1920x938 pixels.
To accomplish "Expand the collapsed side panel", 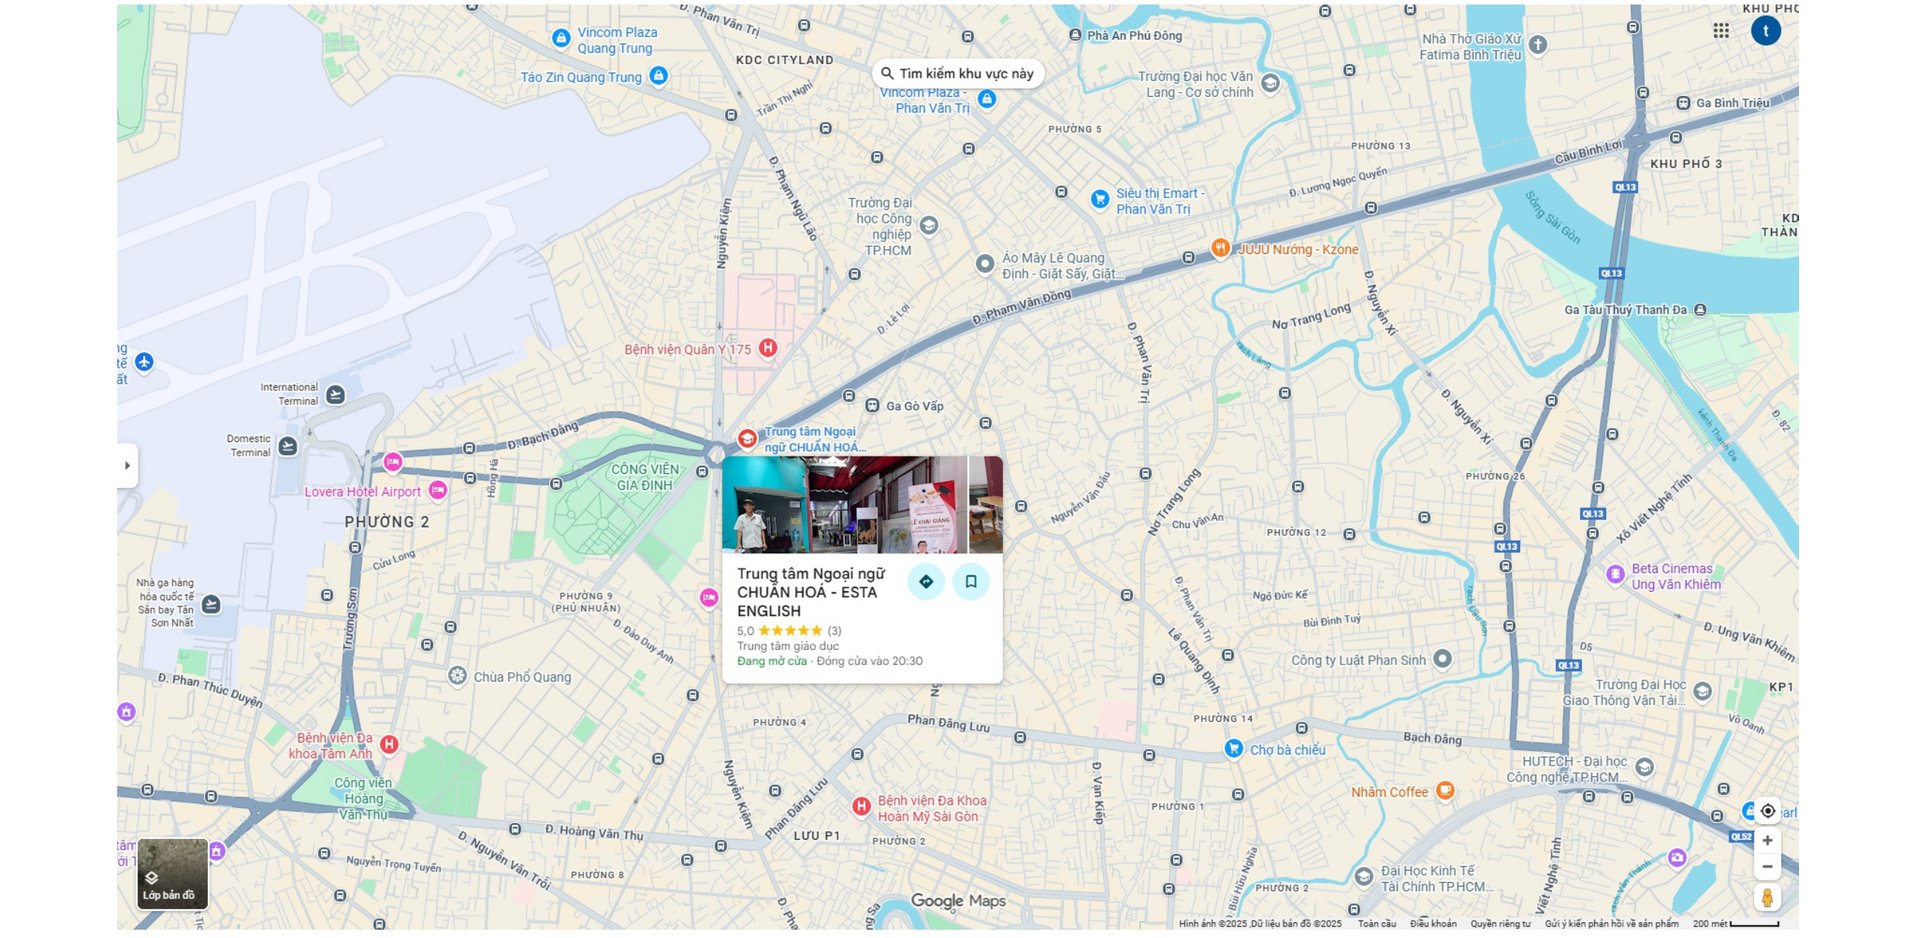I will click(x=127, y=465).
